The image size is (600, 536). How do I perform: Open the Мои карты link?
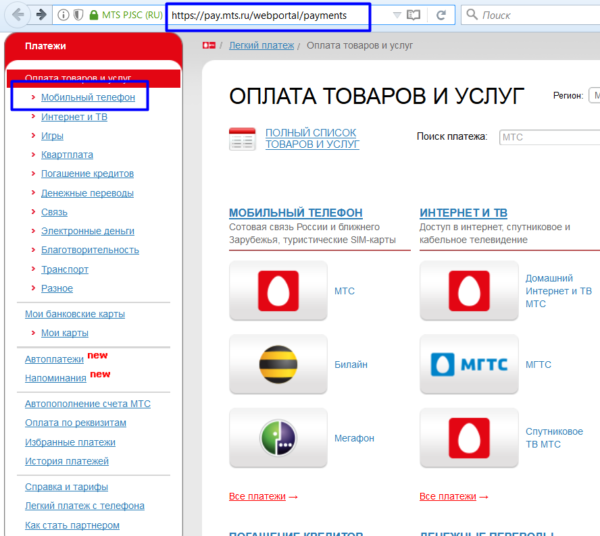coord(65,333)
